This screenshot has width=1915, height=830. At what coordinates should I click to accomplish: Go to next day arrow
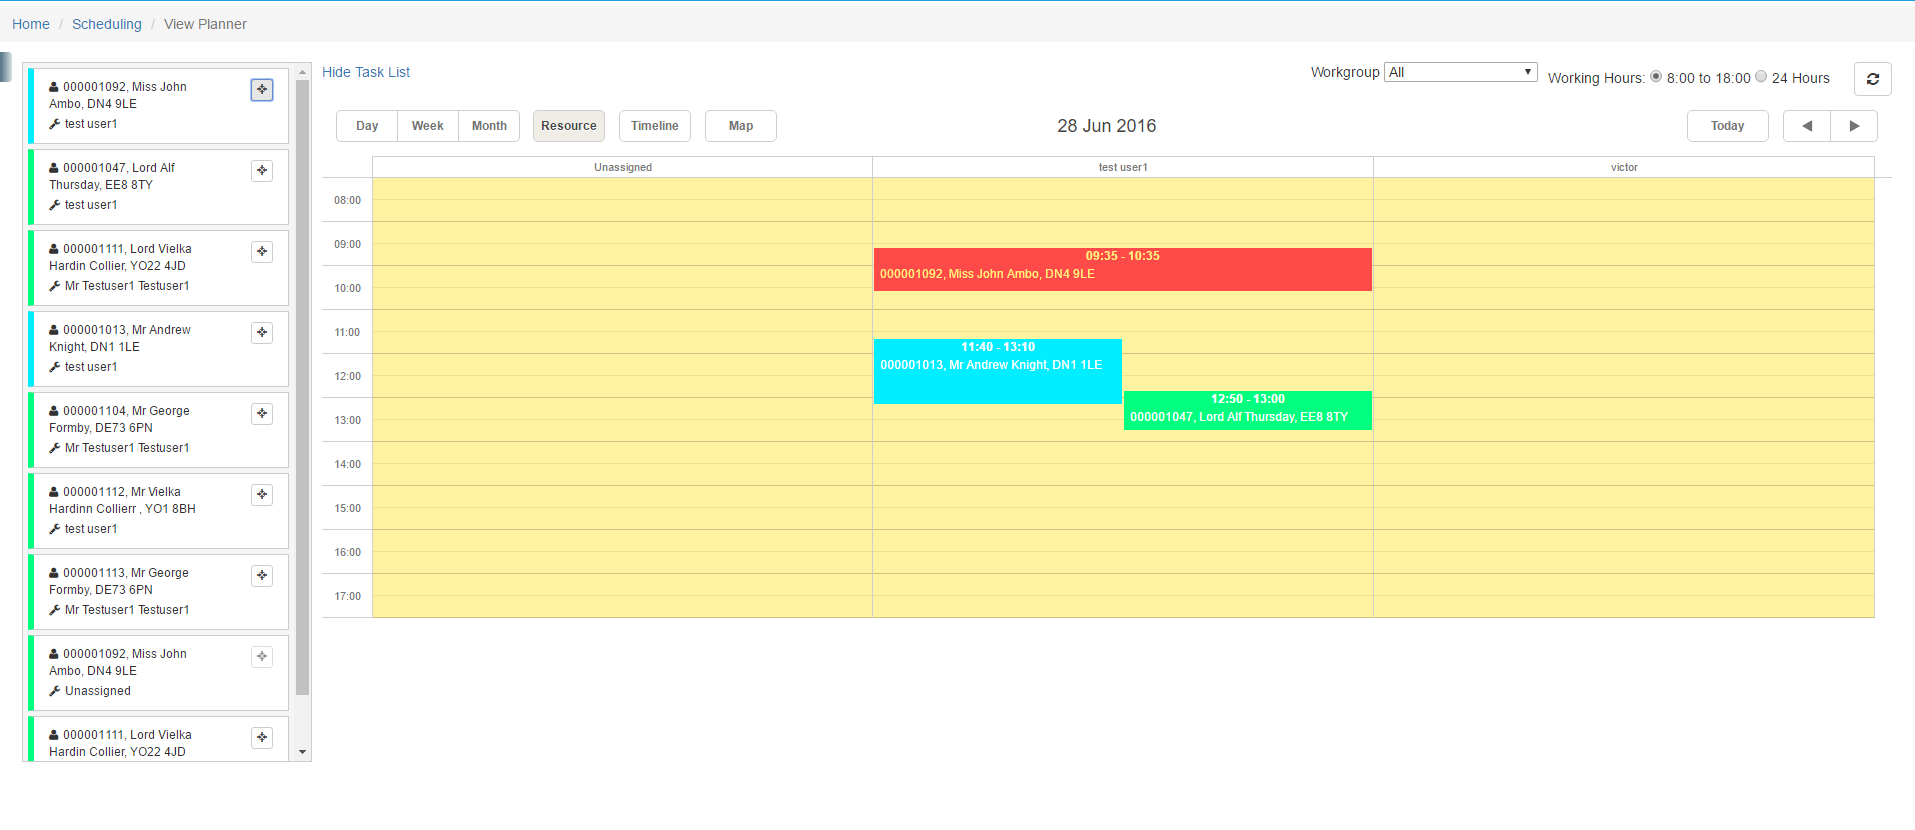(x=1854, y=126)
